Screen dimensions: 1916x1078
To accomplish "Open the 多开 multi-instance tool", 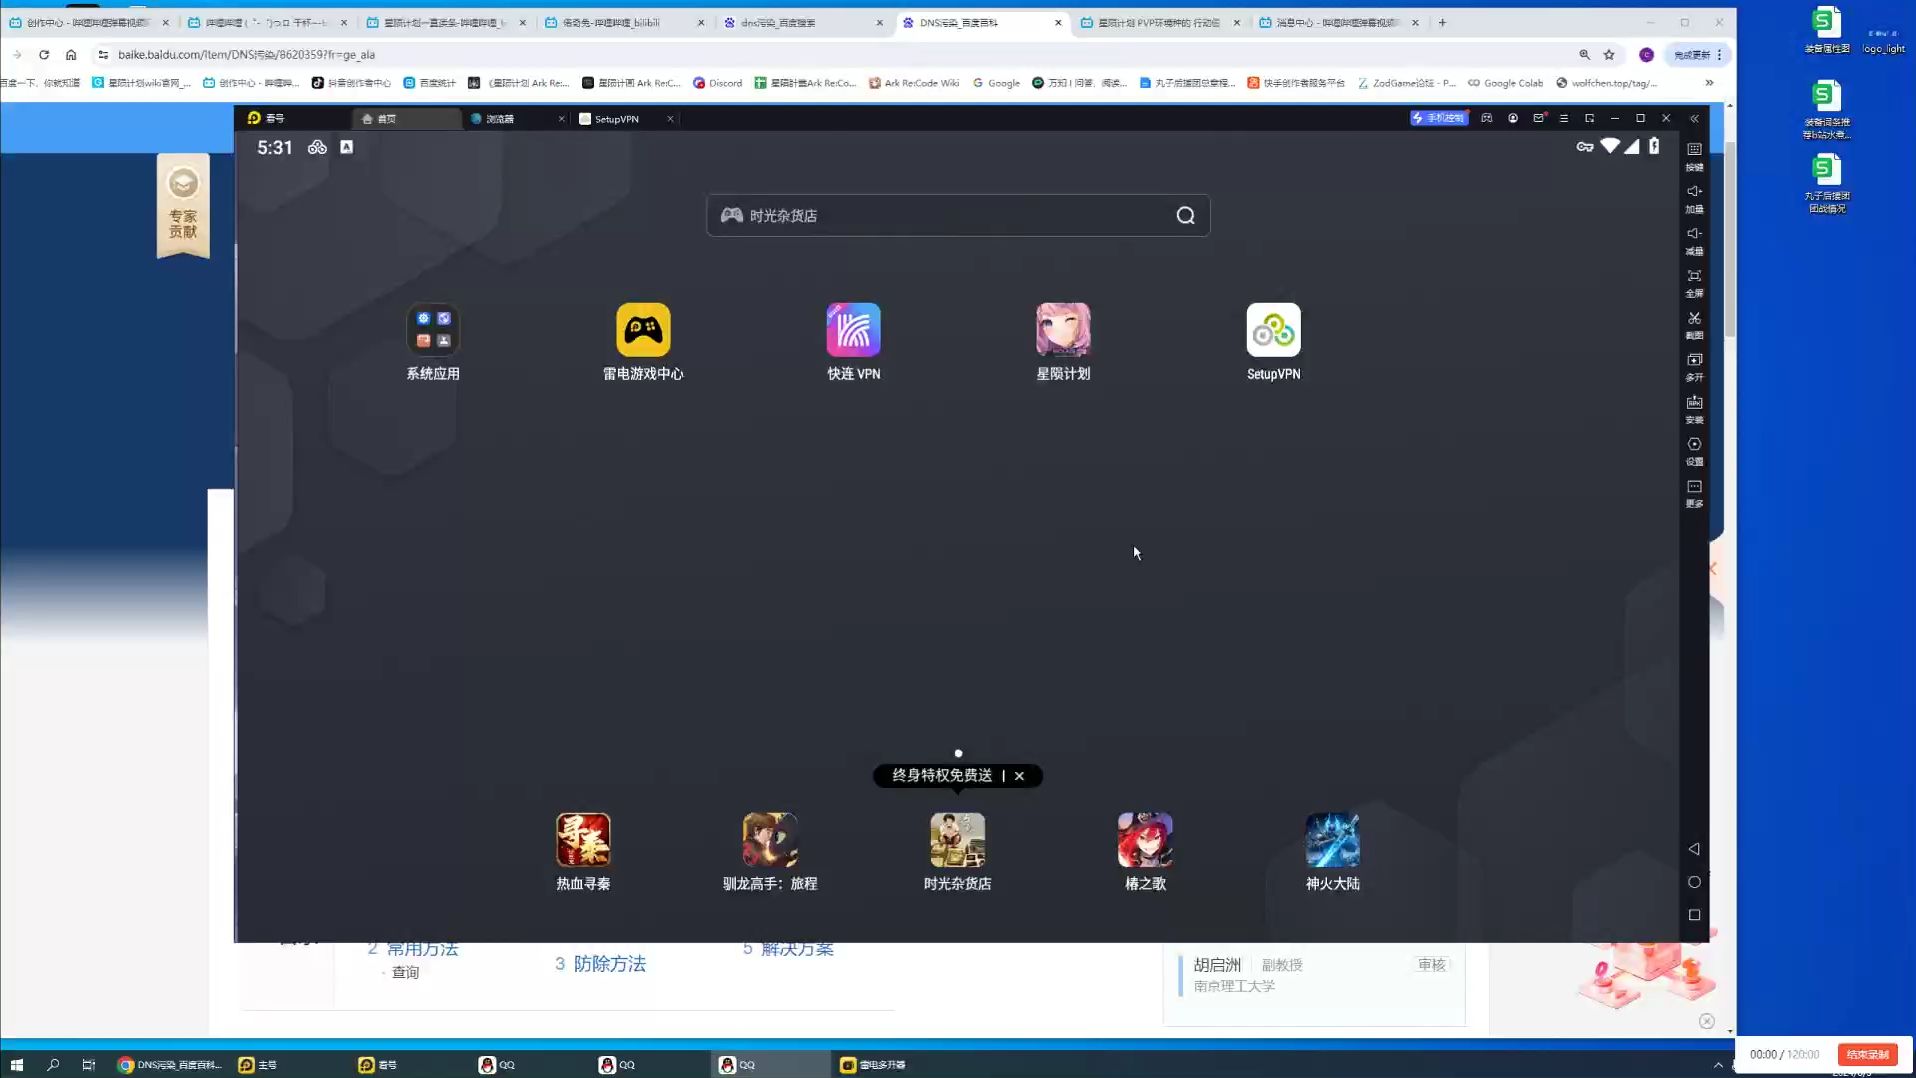I will point(1694,366).
